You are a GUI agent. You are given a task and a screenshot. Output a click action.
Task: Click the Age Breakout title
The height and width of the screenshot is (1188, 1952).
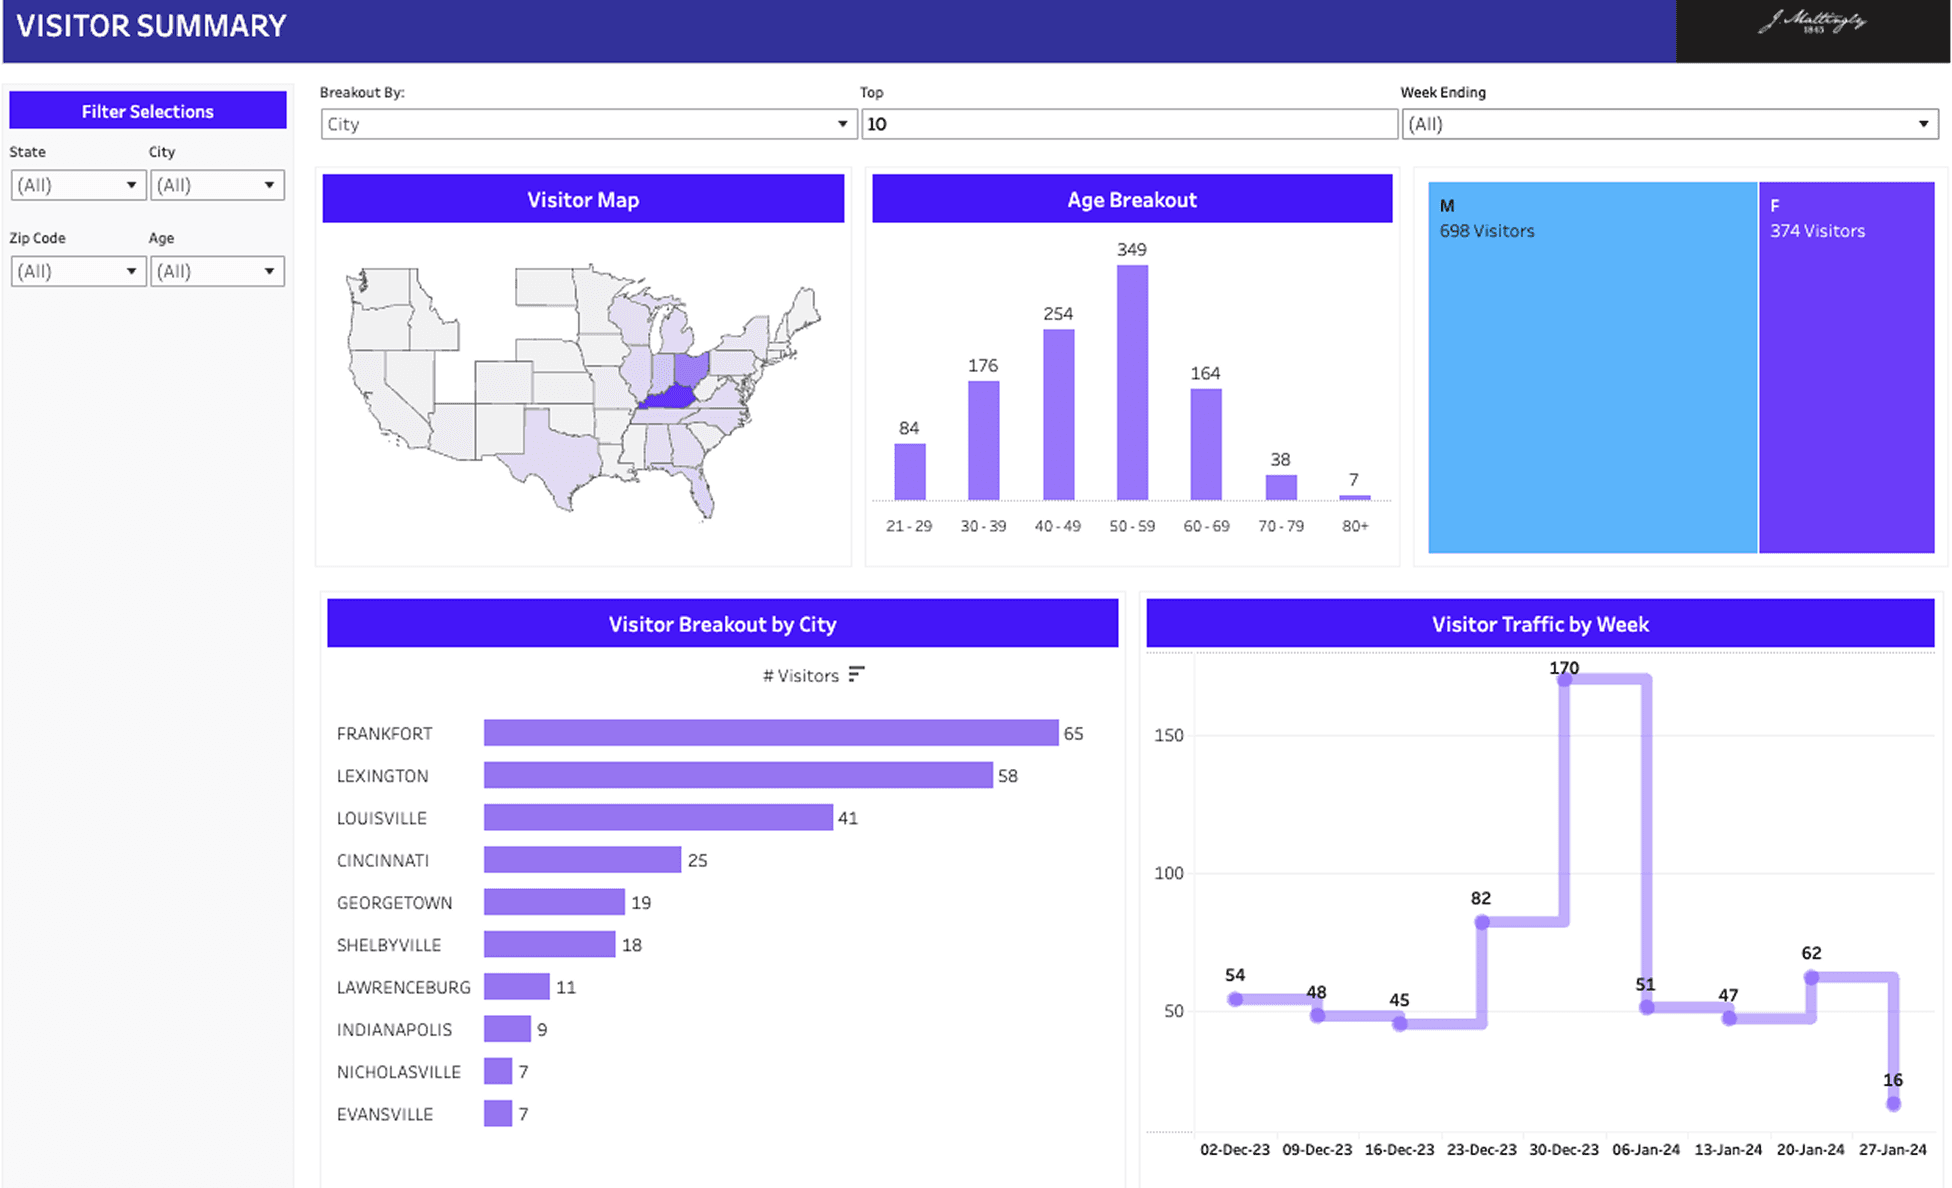tap(1132, 199)
